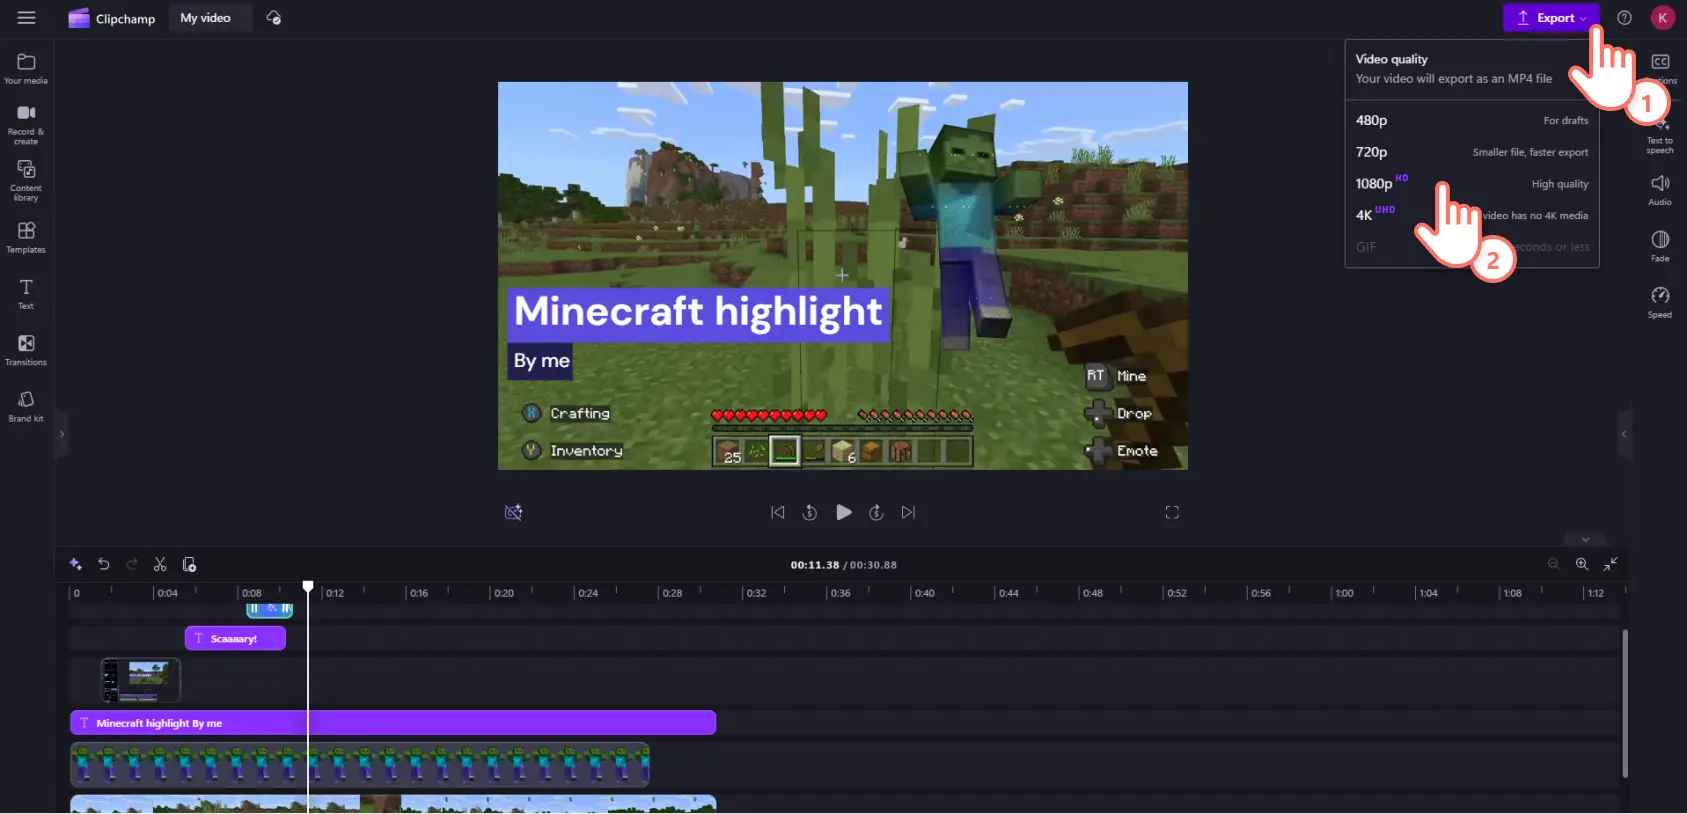Click the 00:11.38 timecode display

tap(815, 565)
